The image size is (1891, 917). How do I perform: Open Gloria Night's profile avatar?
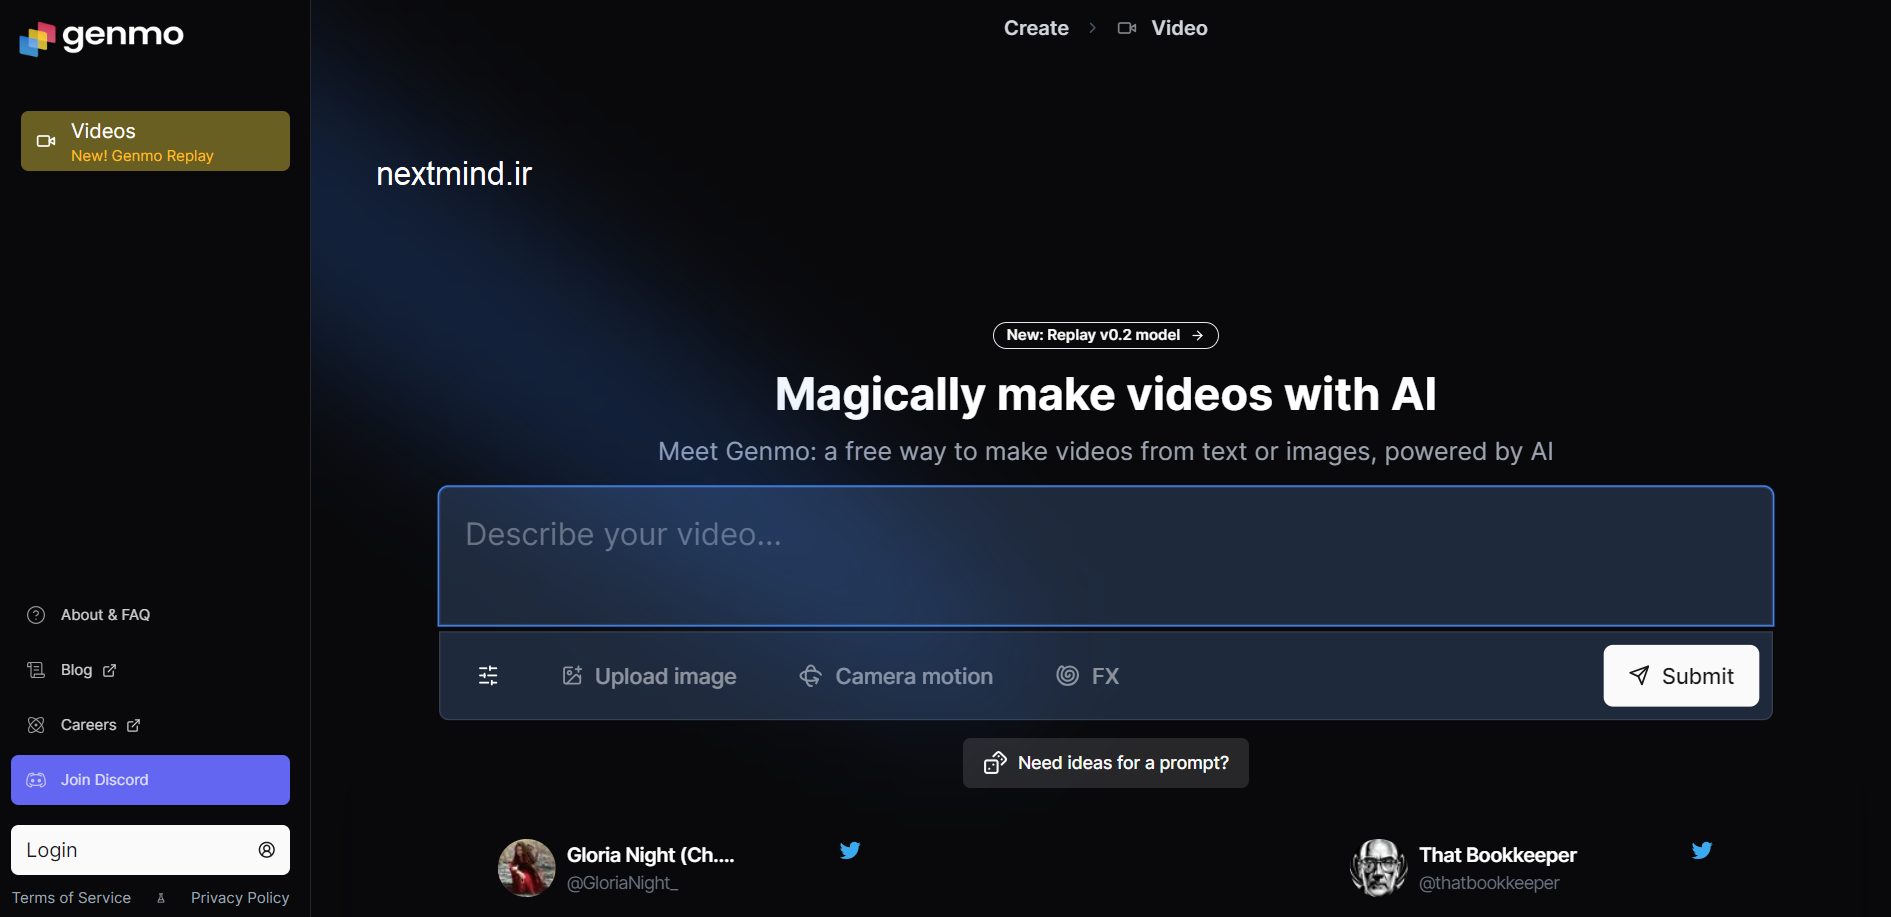pyautogui.click(x=526, y=867)
